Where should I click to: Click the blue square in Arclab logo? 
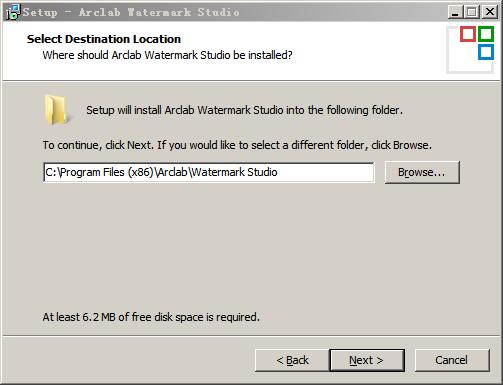(486, 52)
